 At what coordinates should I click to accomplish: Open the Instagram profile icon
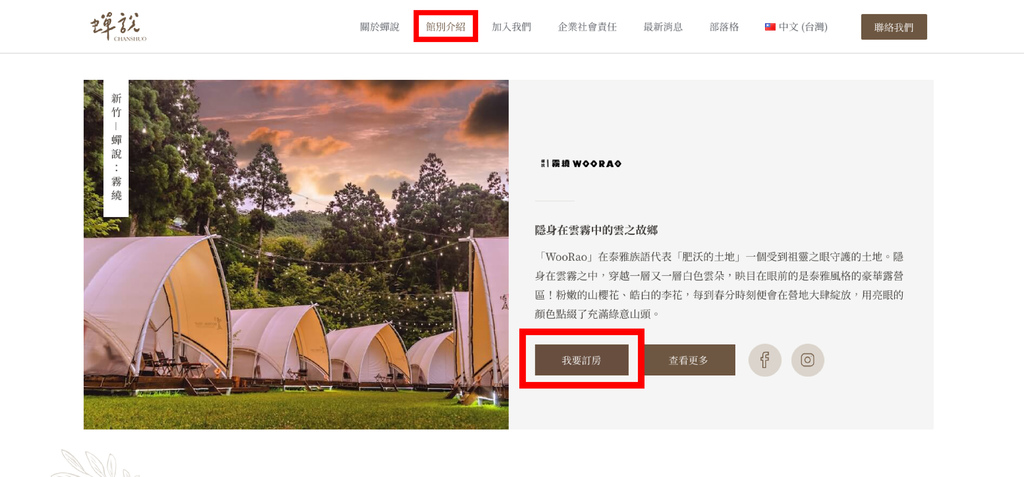(808, 360)
